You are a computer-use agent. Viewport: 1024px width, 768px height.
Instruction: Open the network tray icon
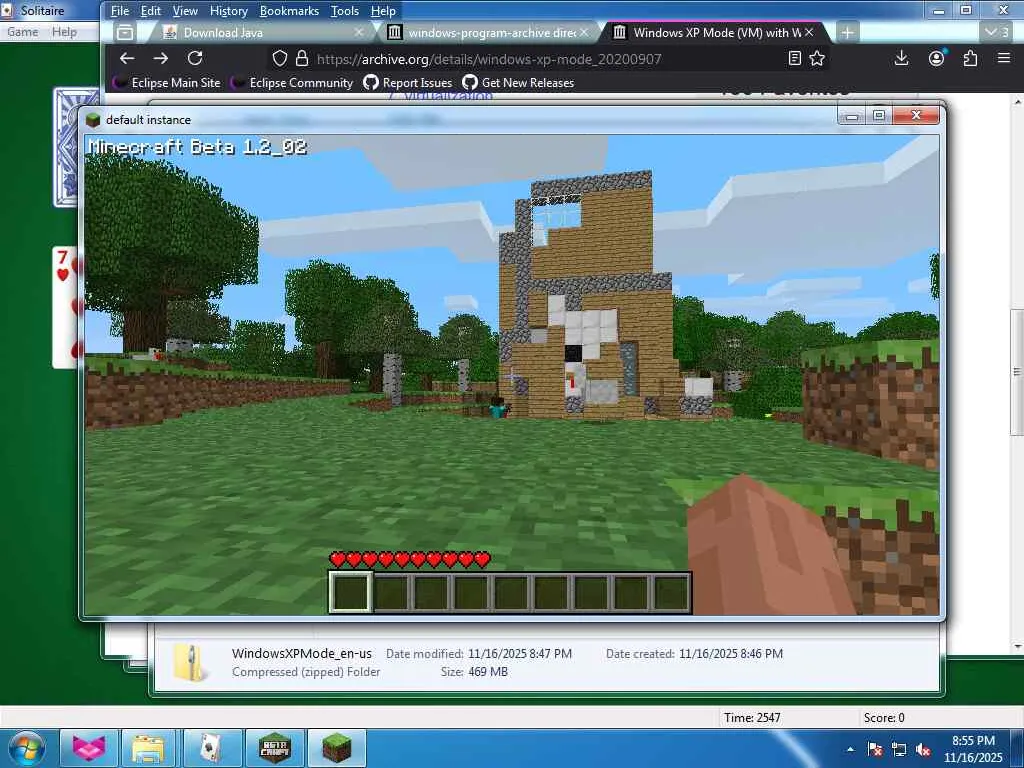pyautogui.click(x=899, y=750)
